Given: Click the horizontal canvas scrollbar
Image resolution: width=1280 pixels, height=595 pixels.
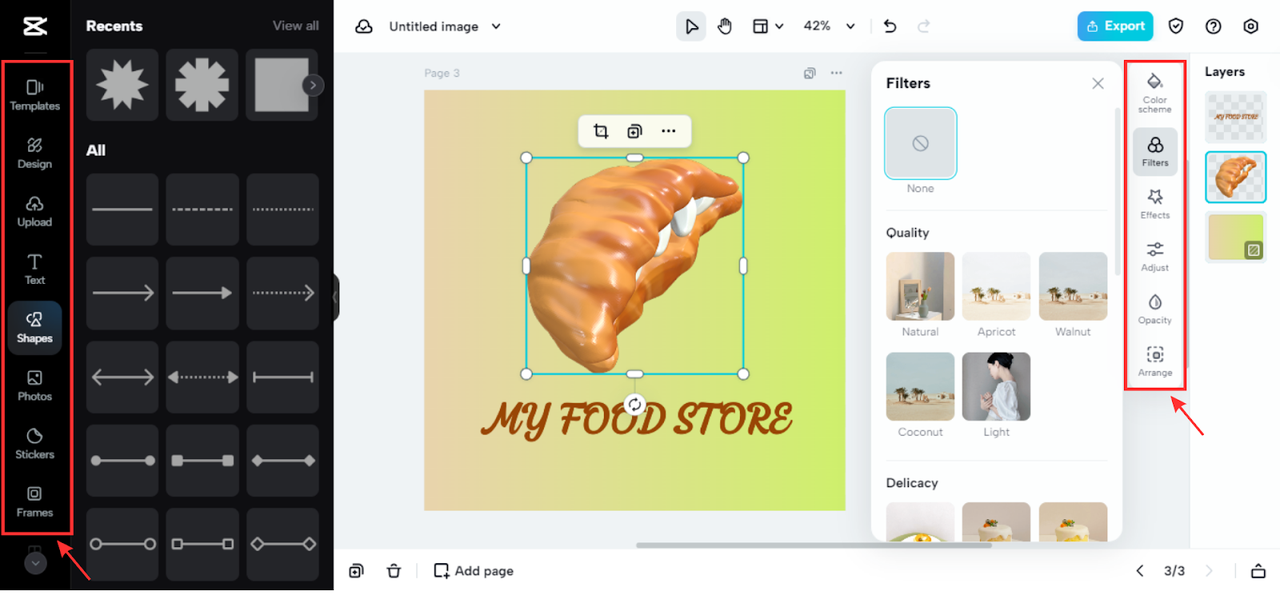Looking at the screenshot, I should coord(813,545).
